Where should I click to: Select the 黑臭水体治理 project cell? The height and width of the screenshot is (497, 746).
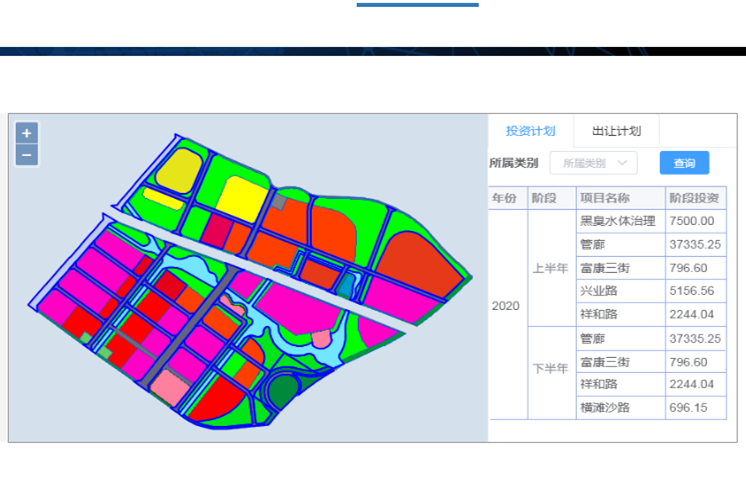[620, 221]
